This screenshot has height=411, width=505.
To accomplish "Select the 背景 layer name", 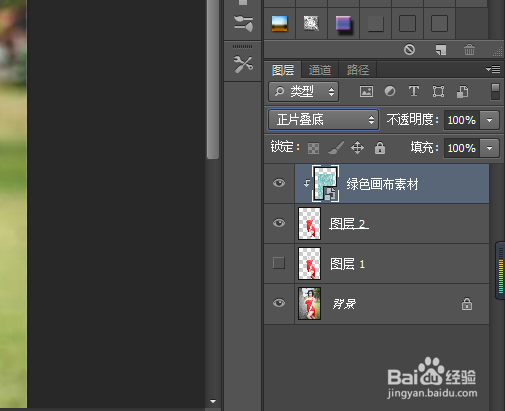I will [344, 304].
